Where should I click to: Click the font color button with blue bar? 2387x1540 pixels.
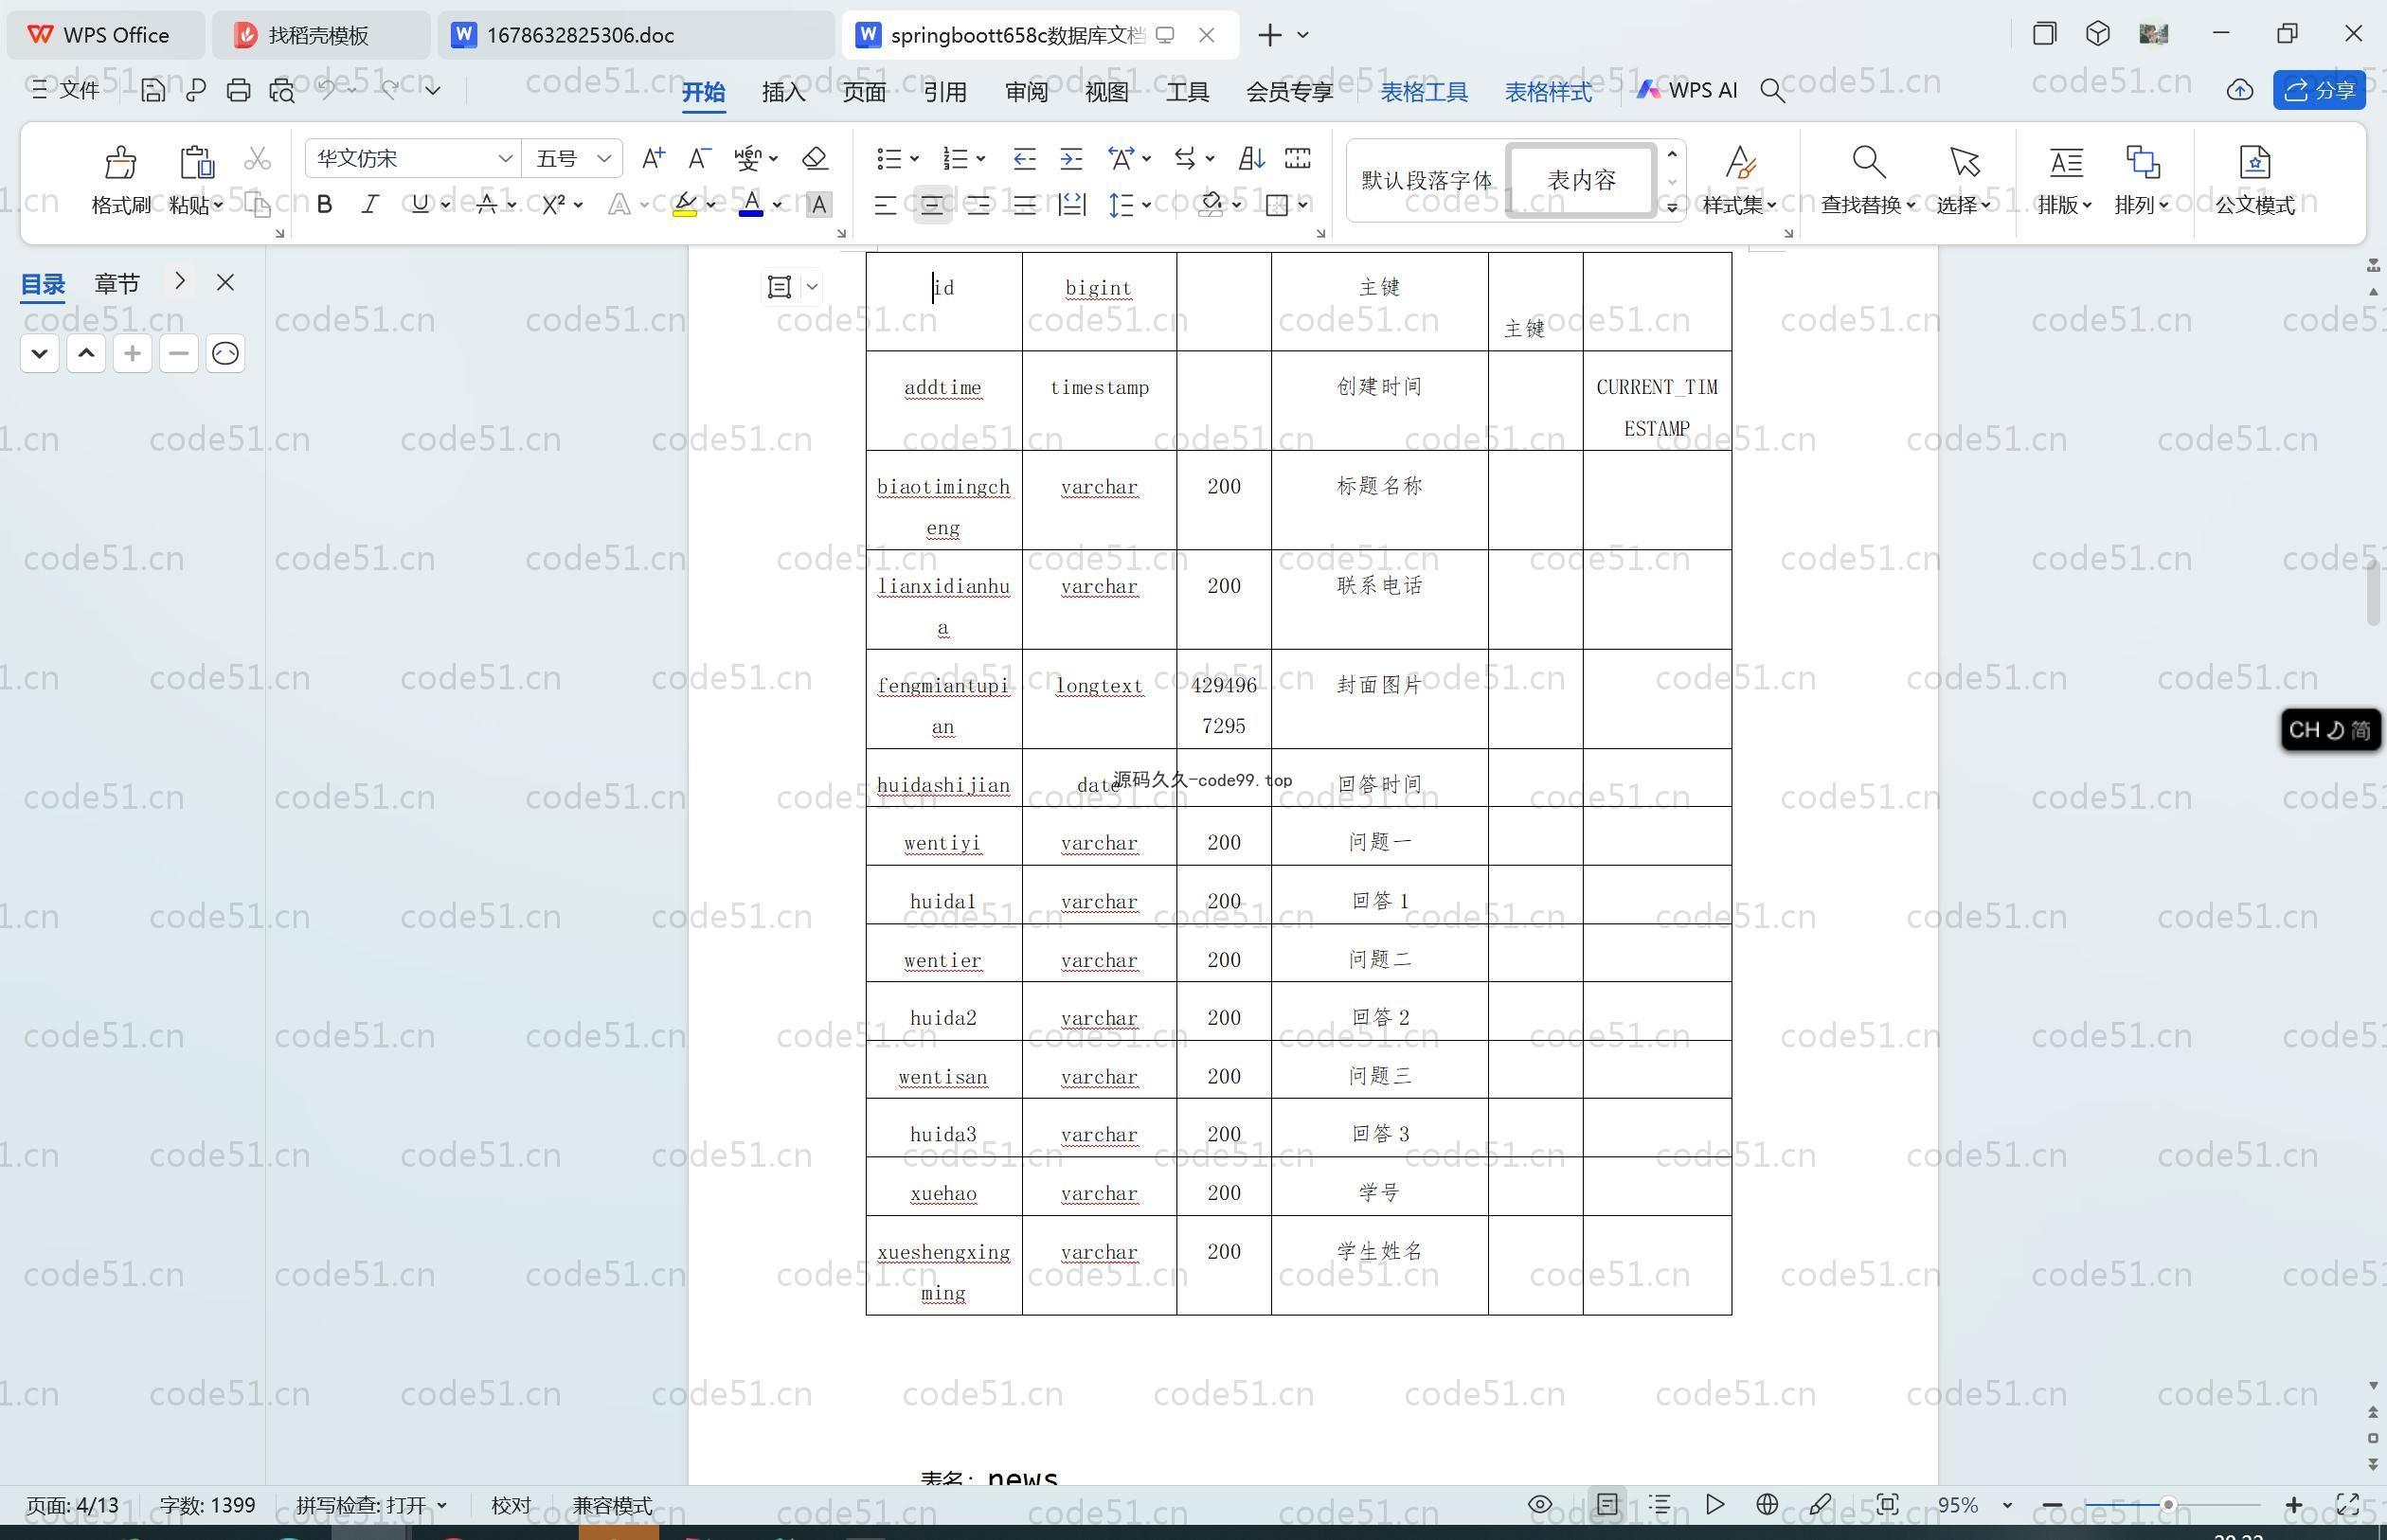(751, 205)
